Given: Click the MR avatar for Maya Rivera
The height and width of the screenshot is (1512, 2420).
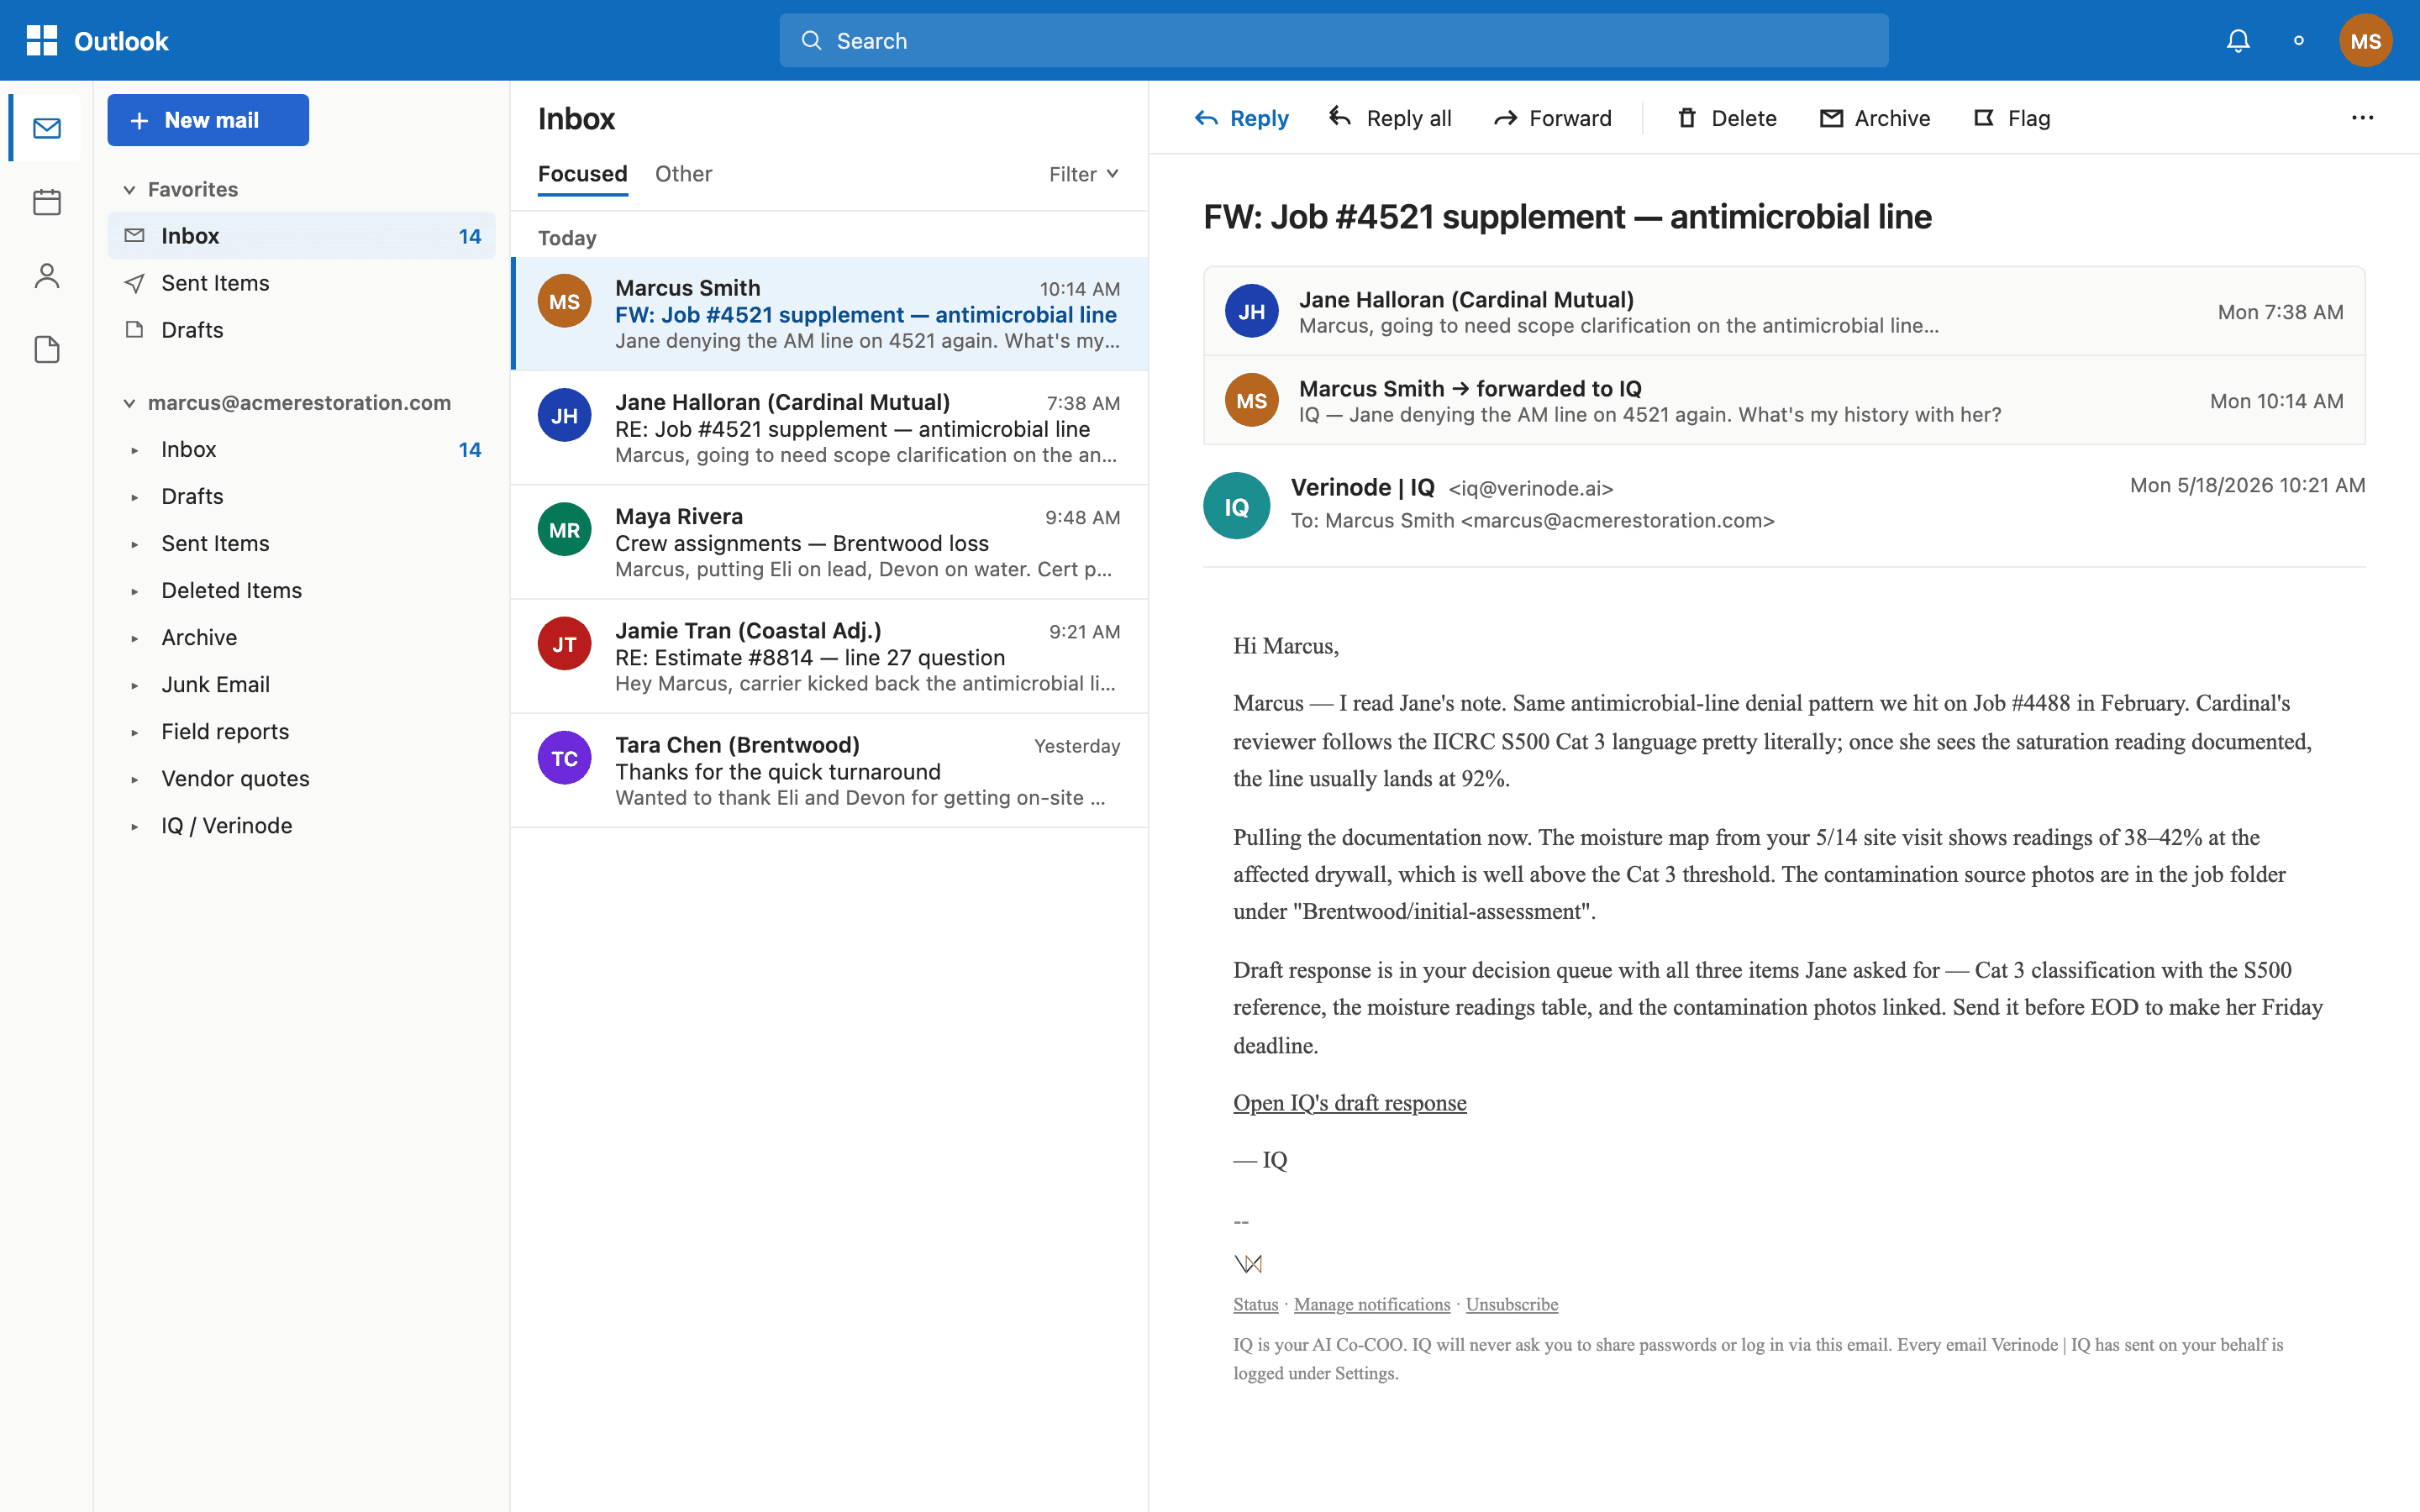Looking at the screenshot, I should 564,529.
